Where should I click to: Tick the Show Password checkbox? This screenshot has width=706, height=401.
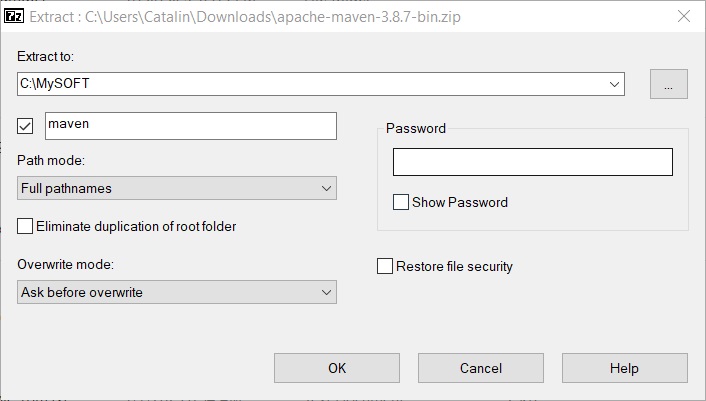(x=401, y=202)
